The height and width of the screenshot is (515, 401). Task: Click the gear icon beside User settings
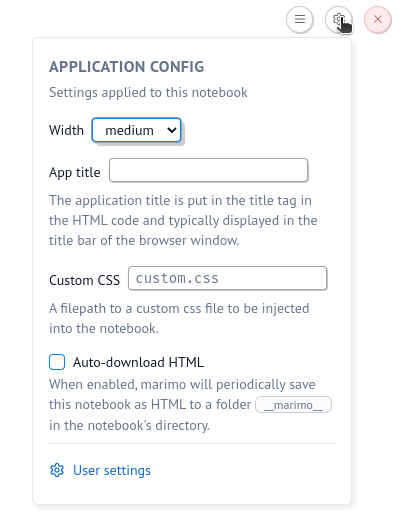coord(57,470)
